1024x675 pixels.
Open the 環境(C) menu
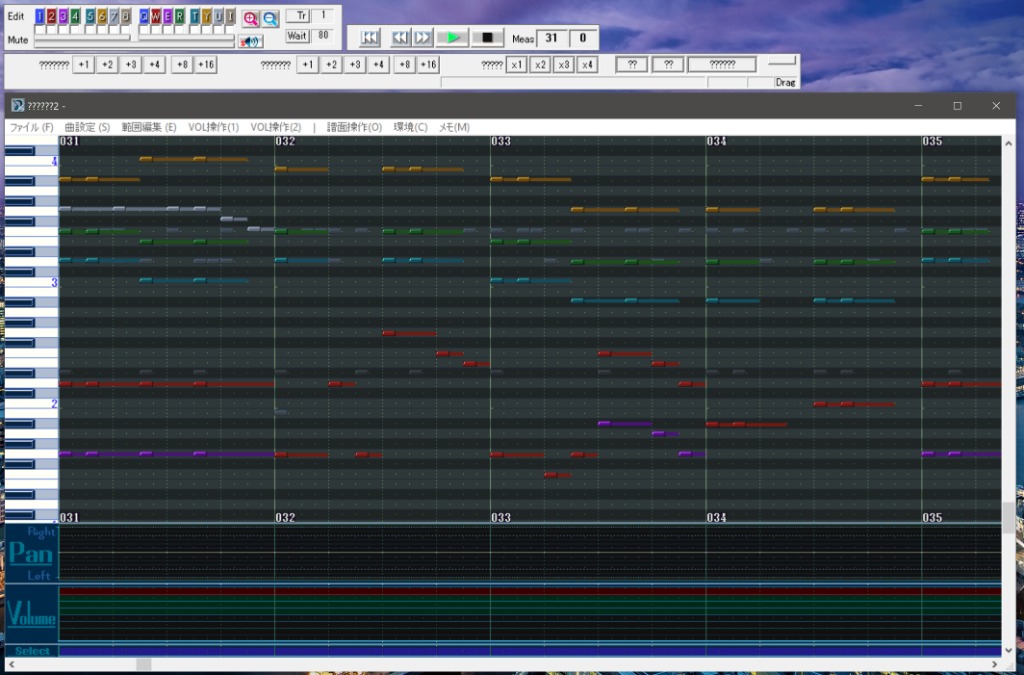410,127
